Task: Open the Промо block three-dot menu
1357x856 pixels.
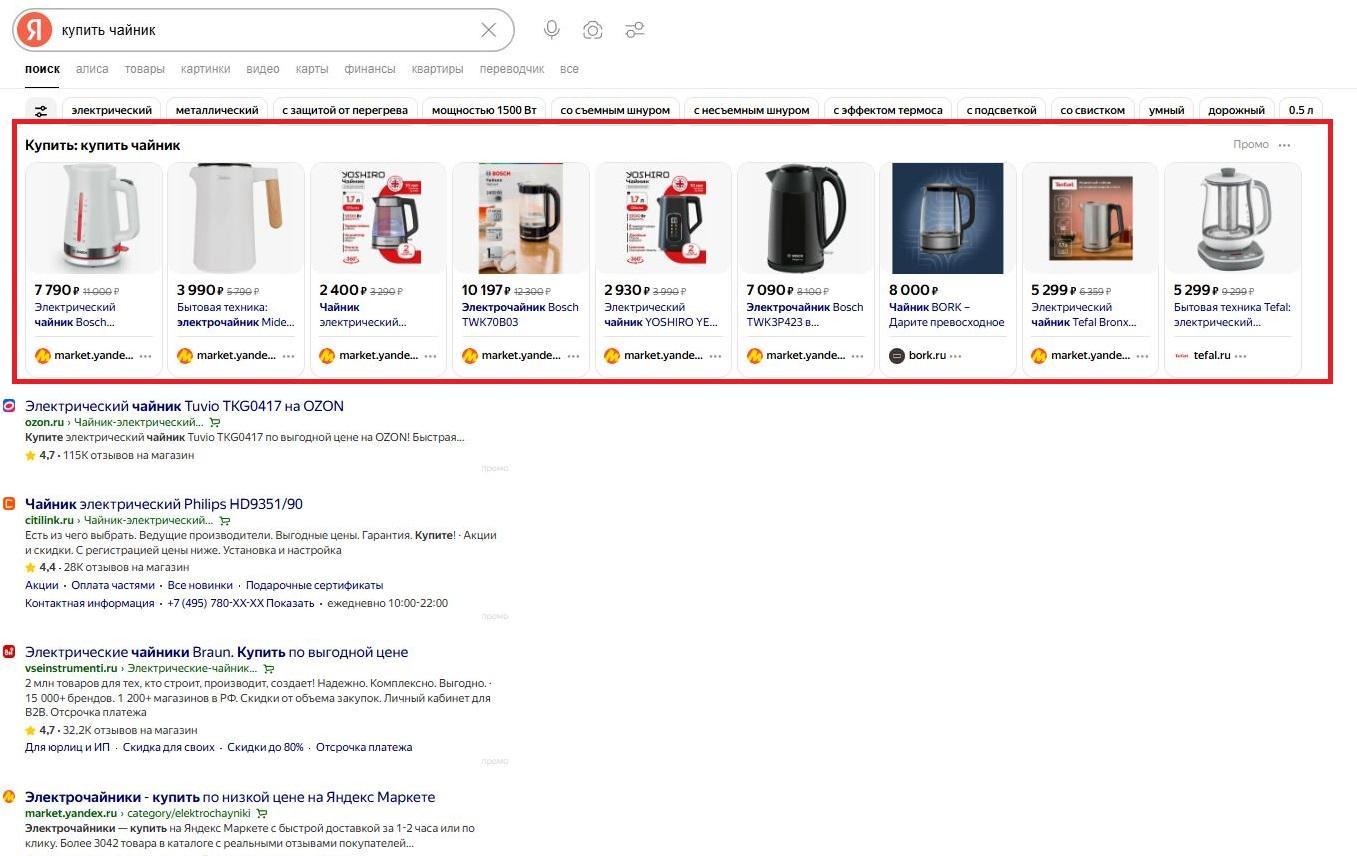Action: point(1285,145)
